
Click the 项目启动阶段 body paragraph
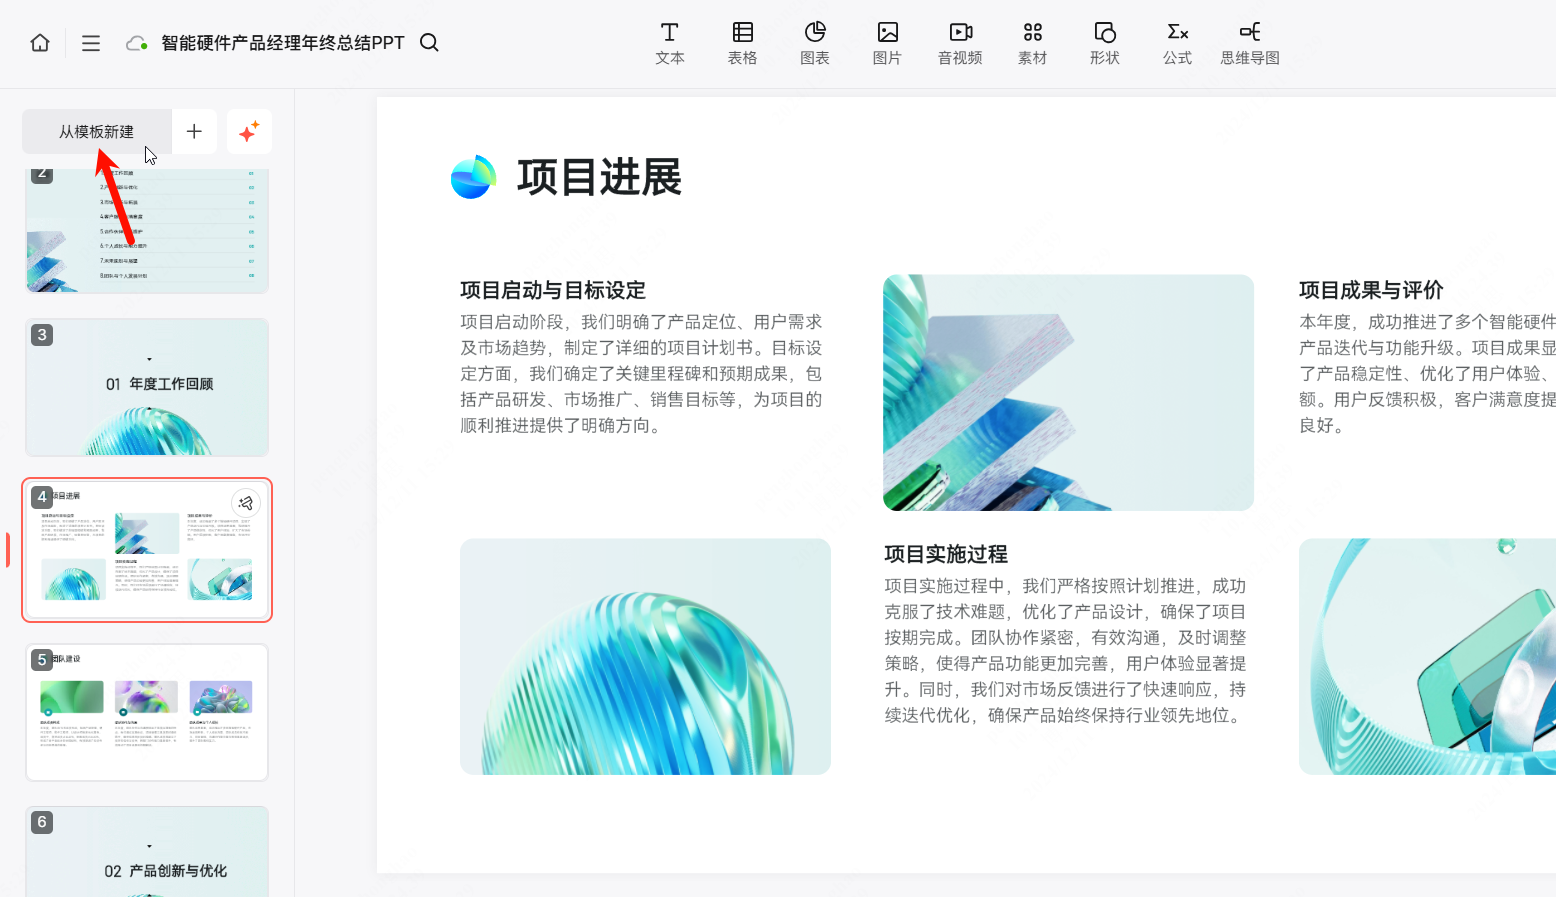[642, 374]
